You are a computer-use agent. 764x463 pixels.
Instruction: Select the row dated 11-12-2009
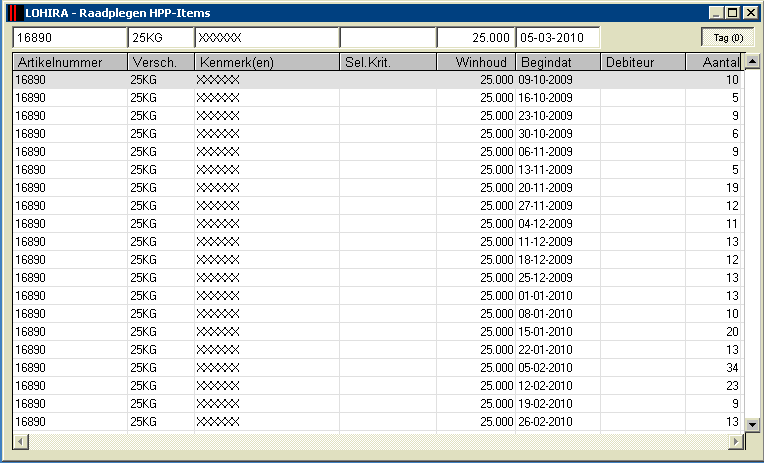377,242
